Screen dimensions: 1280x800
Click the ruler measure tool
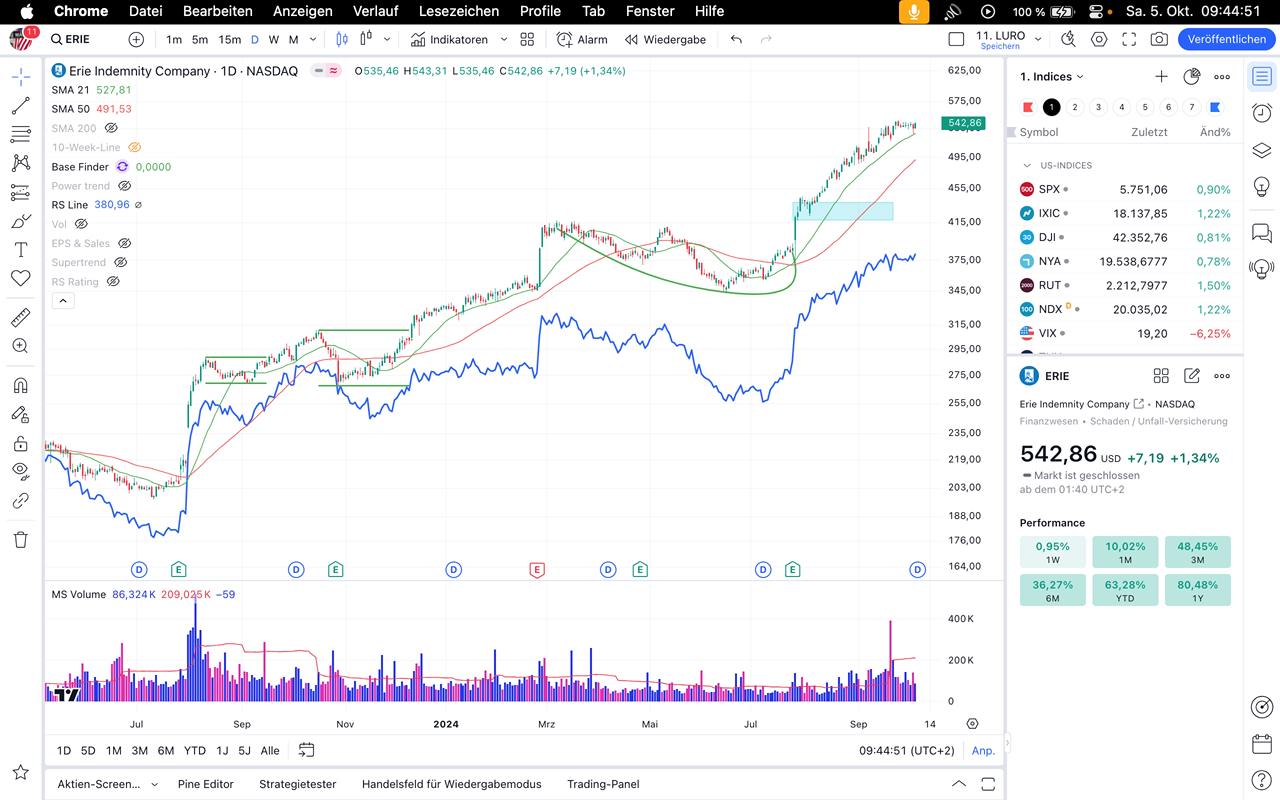click(x=20, y=317)
